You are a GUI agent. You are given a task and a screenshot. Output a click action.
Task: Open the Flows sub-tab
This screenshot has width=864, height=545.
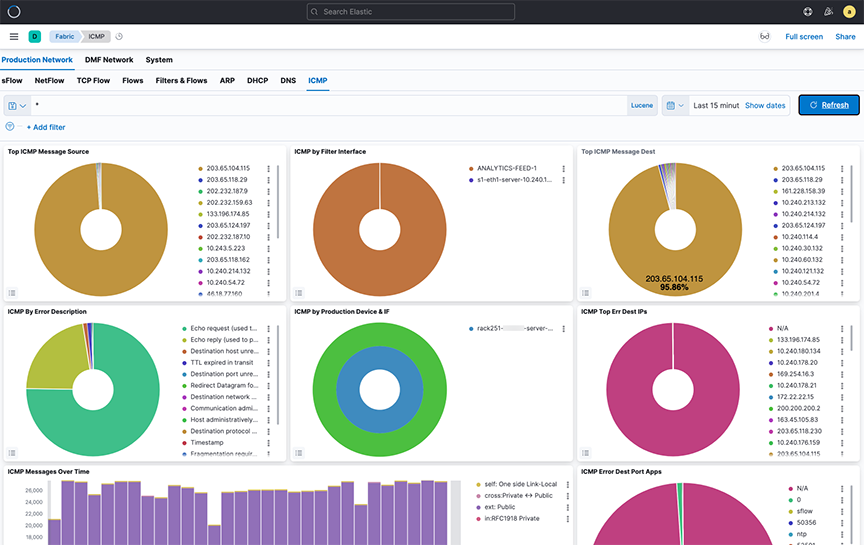pyautogui.click(x=133, y=80)
